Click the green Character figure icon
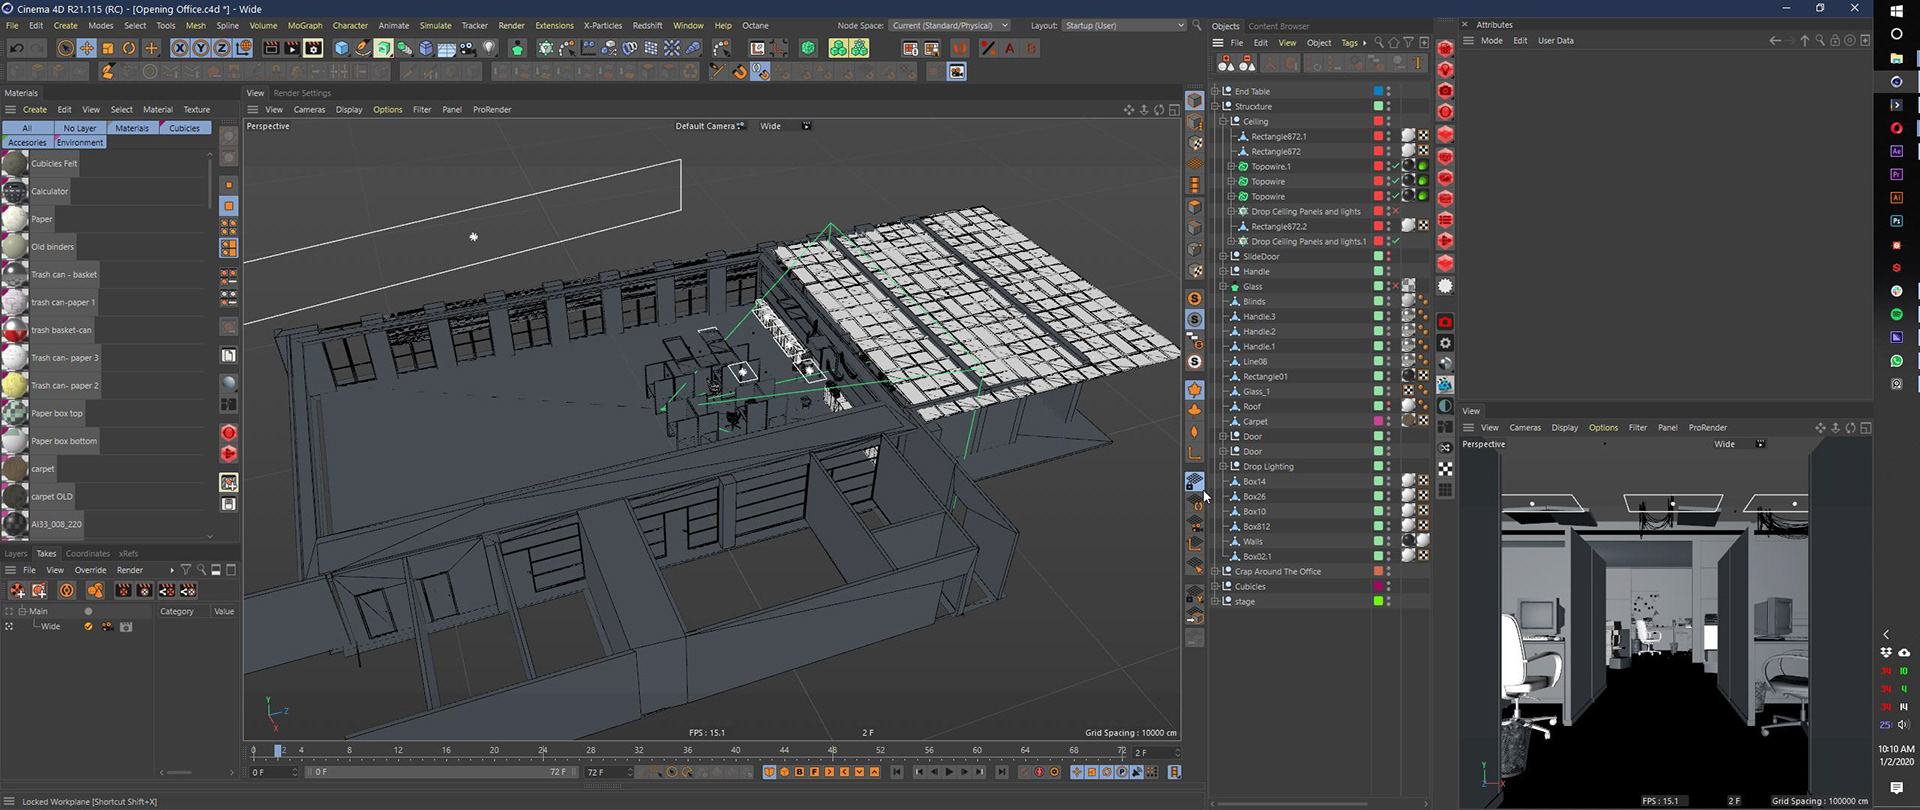Screen dimensions: 1920x810 coord(517,48)
